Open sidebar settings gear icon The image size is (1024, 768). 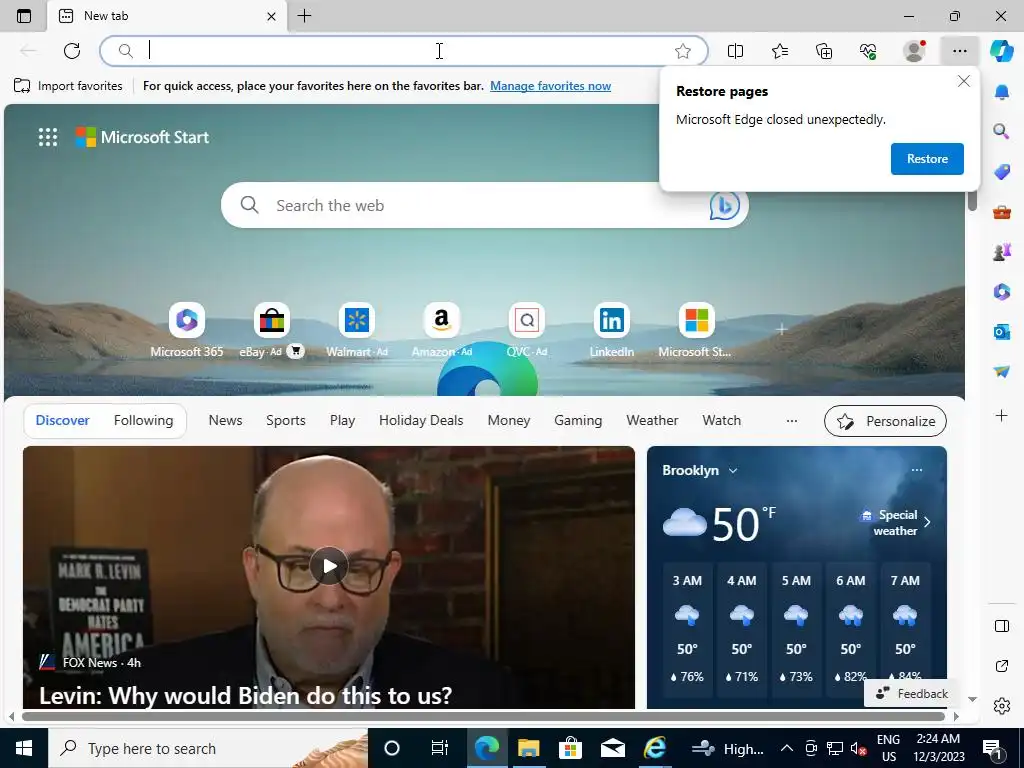coord(1001,706)
